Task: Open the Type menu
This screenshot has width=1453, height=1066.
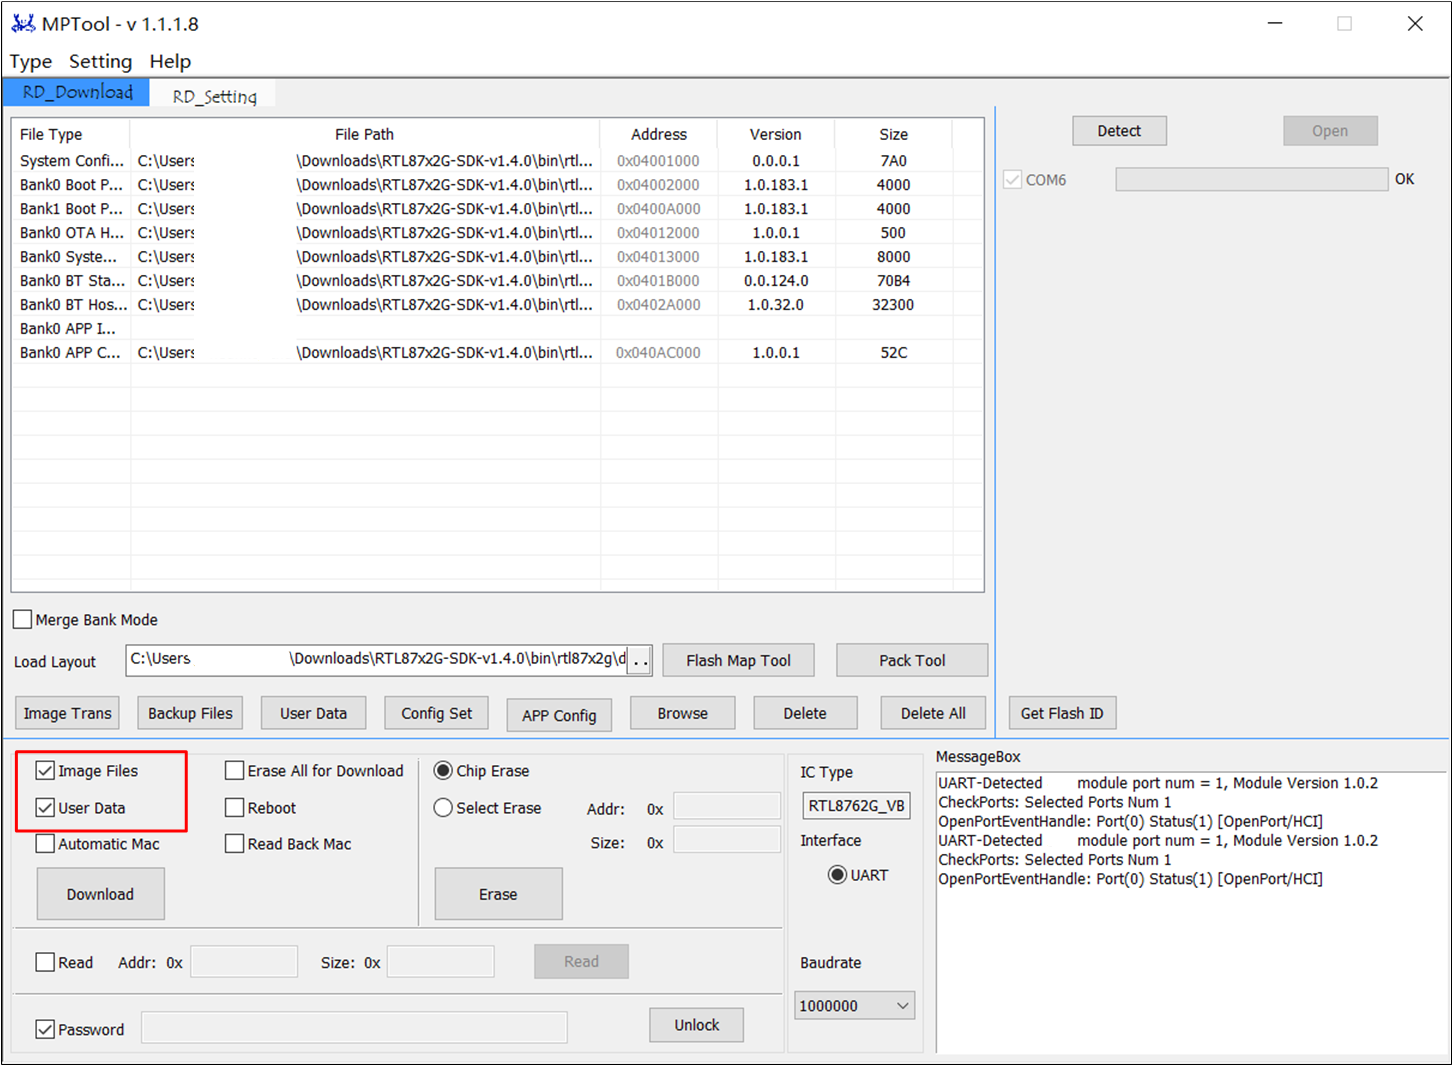Action: click(31, 62)
